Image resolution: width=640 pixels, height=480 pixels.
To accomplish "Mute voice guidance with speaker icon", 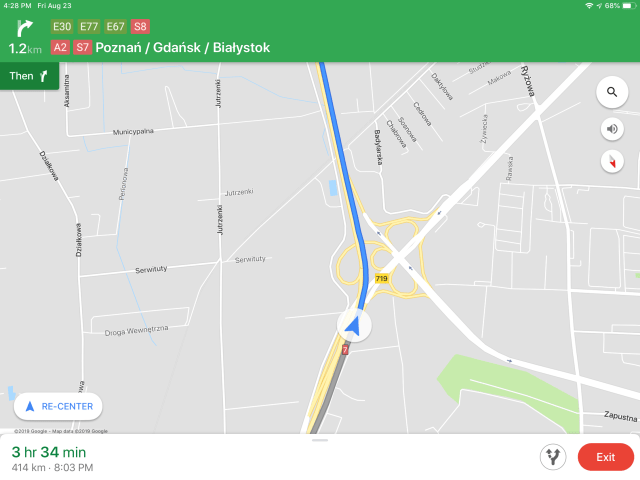I will coord(612,129).
